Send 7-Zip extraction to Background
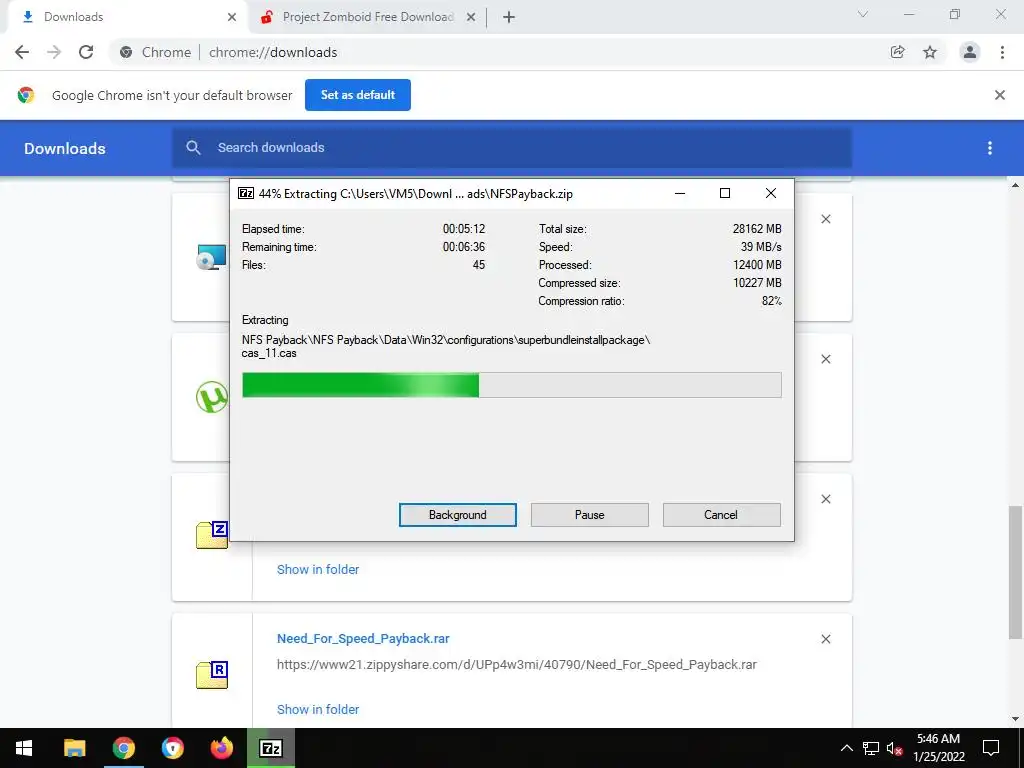Viewport: 1024px width, 768px height. pyautogui.click(x=457, y=515)
